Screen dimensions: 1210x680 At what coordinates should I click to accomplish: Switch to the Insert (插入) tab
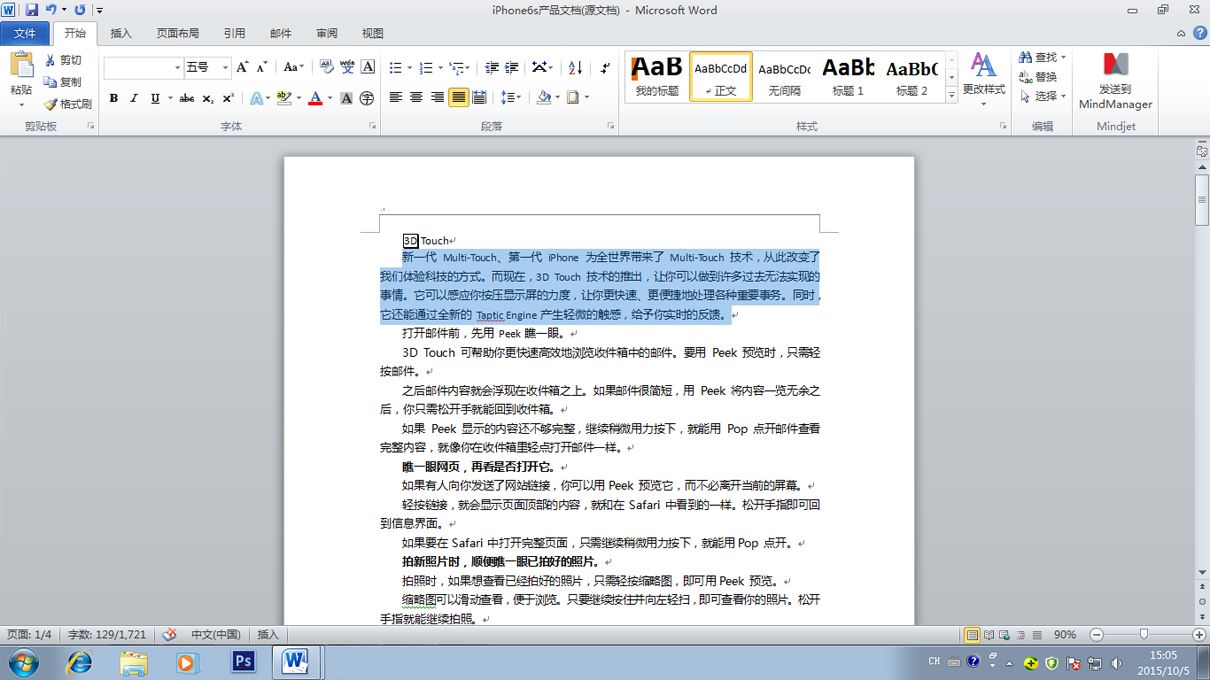[121, 33]
